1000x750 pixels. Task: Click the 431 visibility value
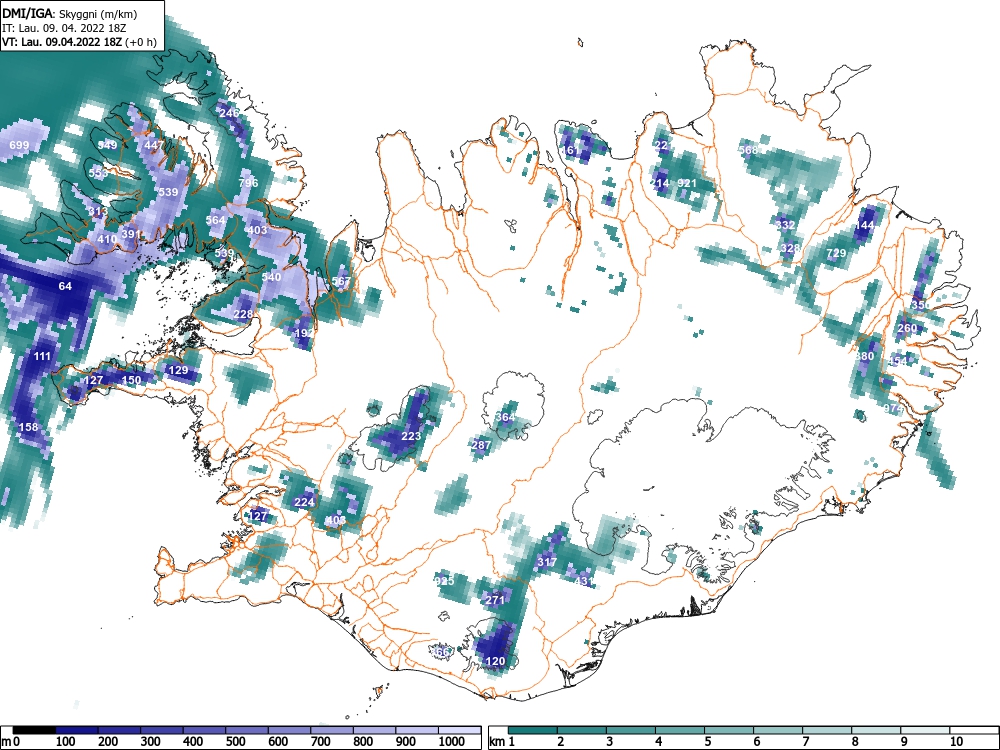pyautogui.click(x=584, y=581)
